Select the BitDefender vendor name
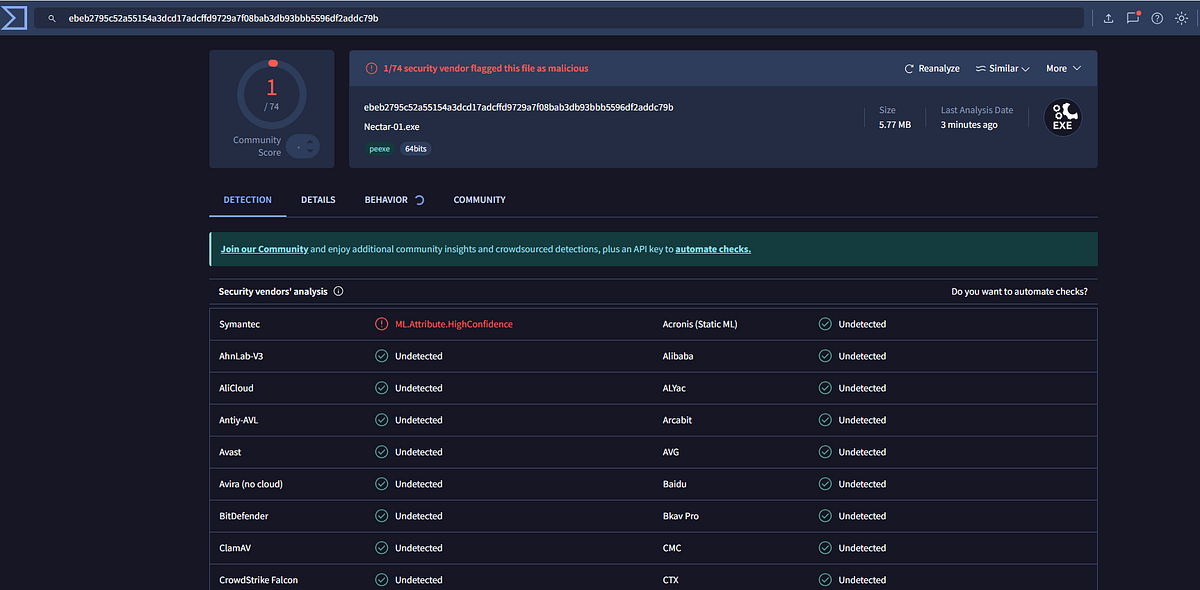 (x=244, y=516)
